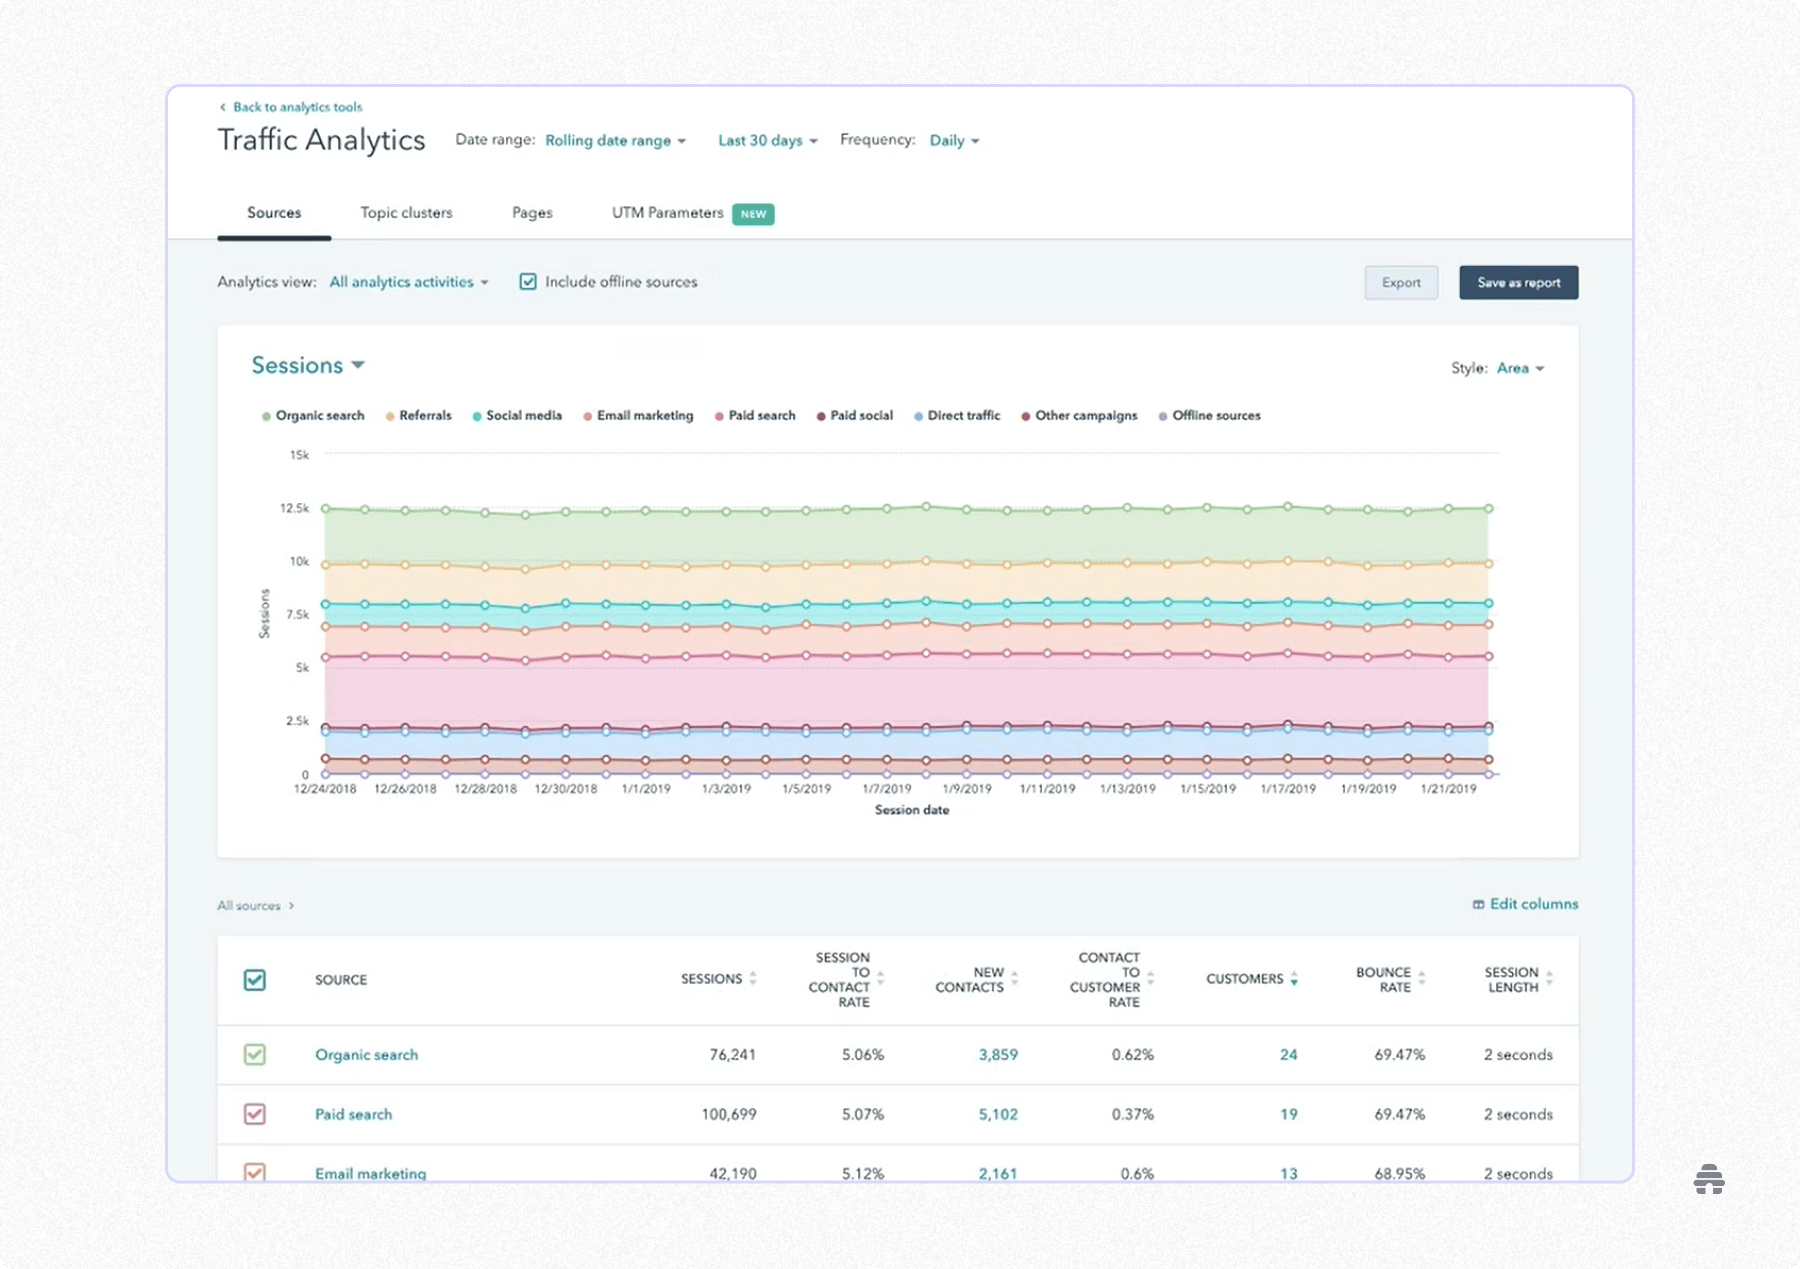Open the Sessions metric dropdown
The height and width of the screenshot is (1269, 1800).
point(307,366)
